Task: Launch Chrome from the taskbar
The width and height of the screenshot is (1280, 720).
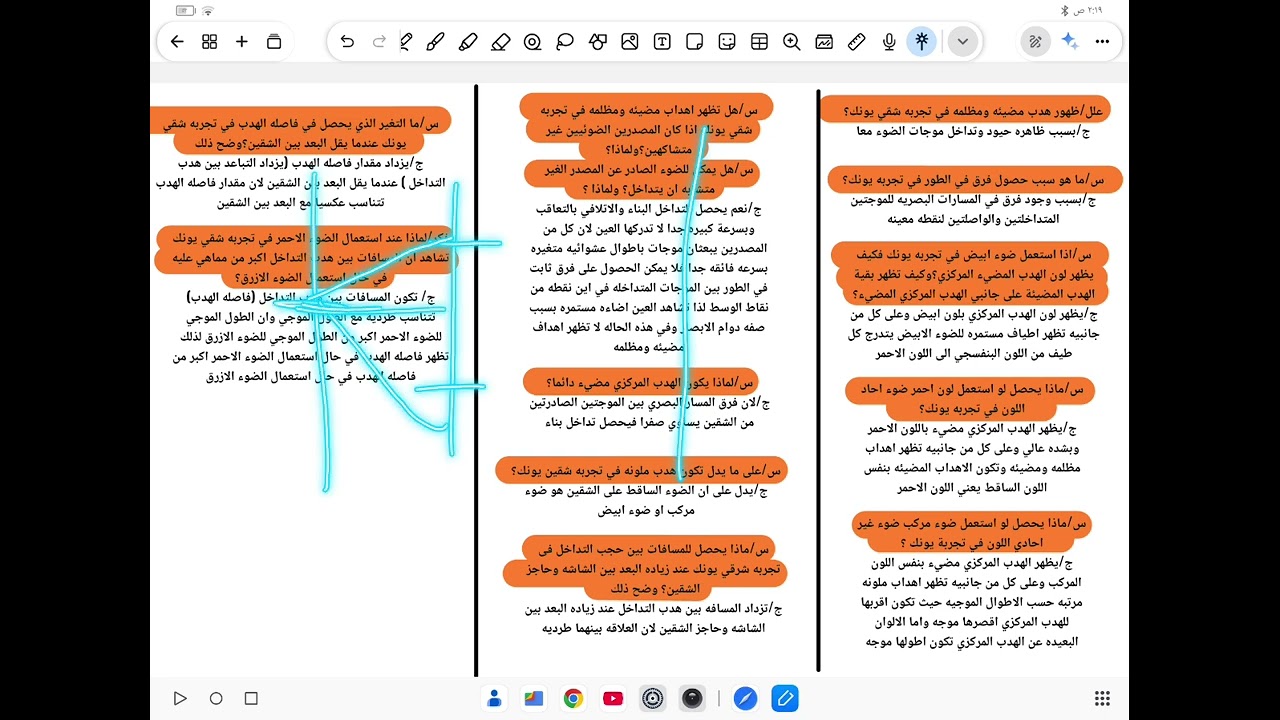Action: [573, 698]
